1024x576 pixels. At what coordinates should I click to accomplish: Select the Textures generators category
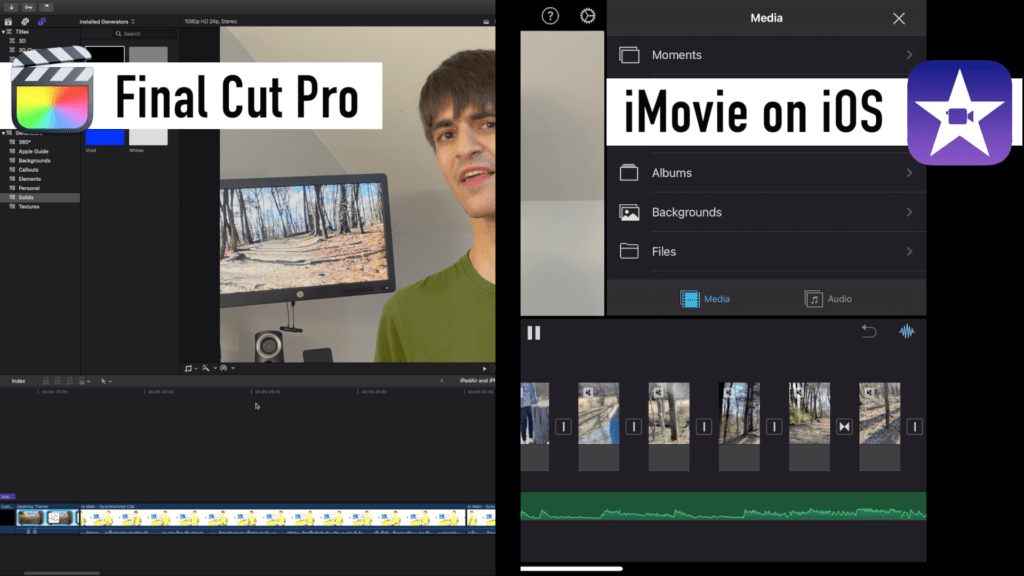pyautogui.click(x=29, y=206)
